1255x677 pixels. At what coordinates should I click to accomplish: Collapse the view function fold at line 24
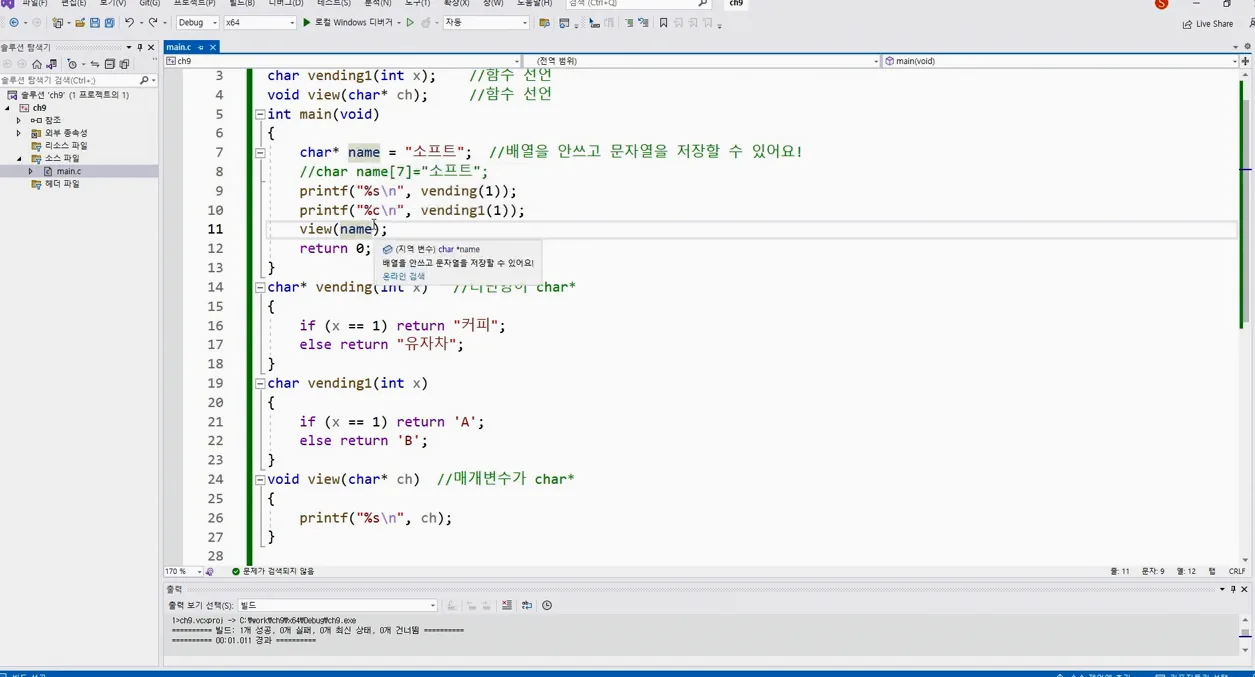[x=259, y=479]
